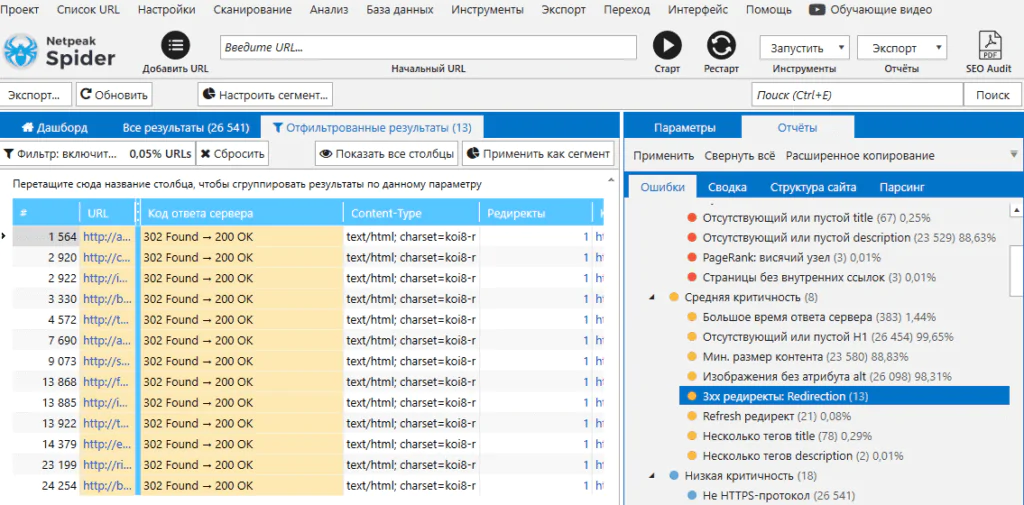Open the Запустить tools dropdown

click(804, 48)
